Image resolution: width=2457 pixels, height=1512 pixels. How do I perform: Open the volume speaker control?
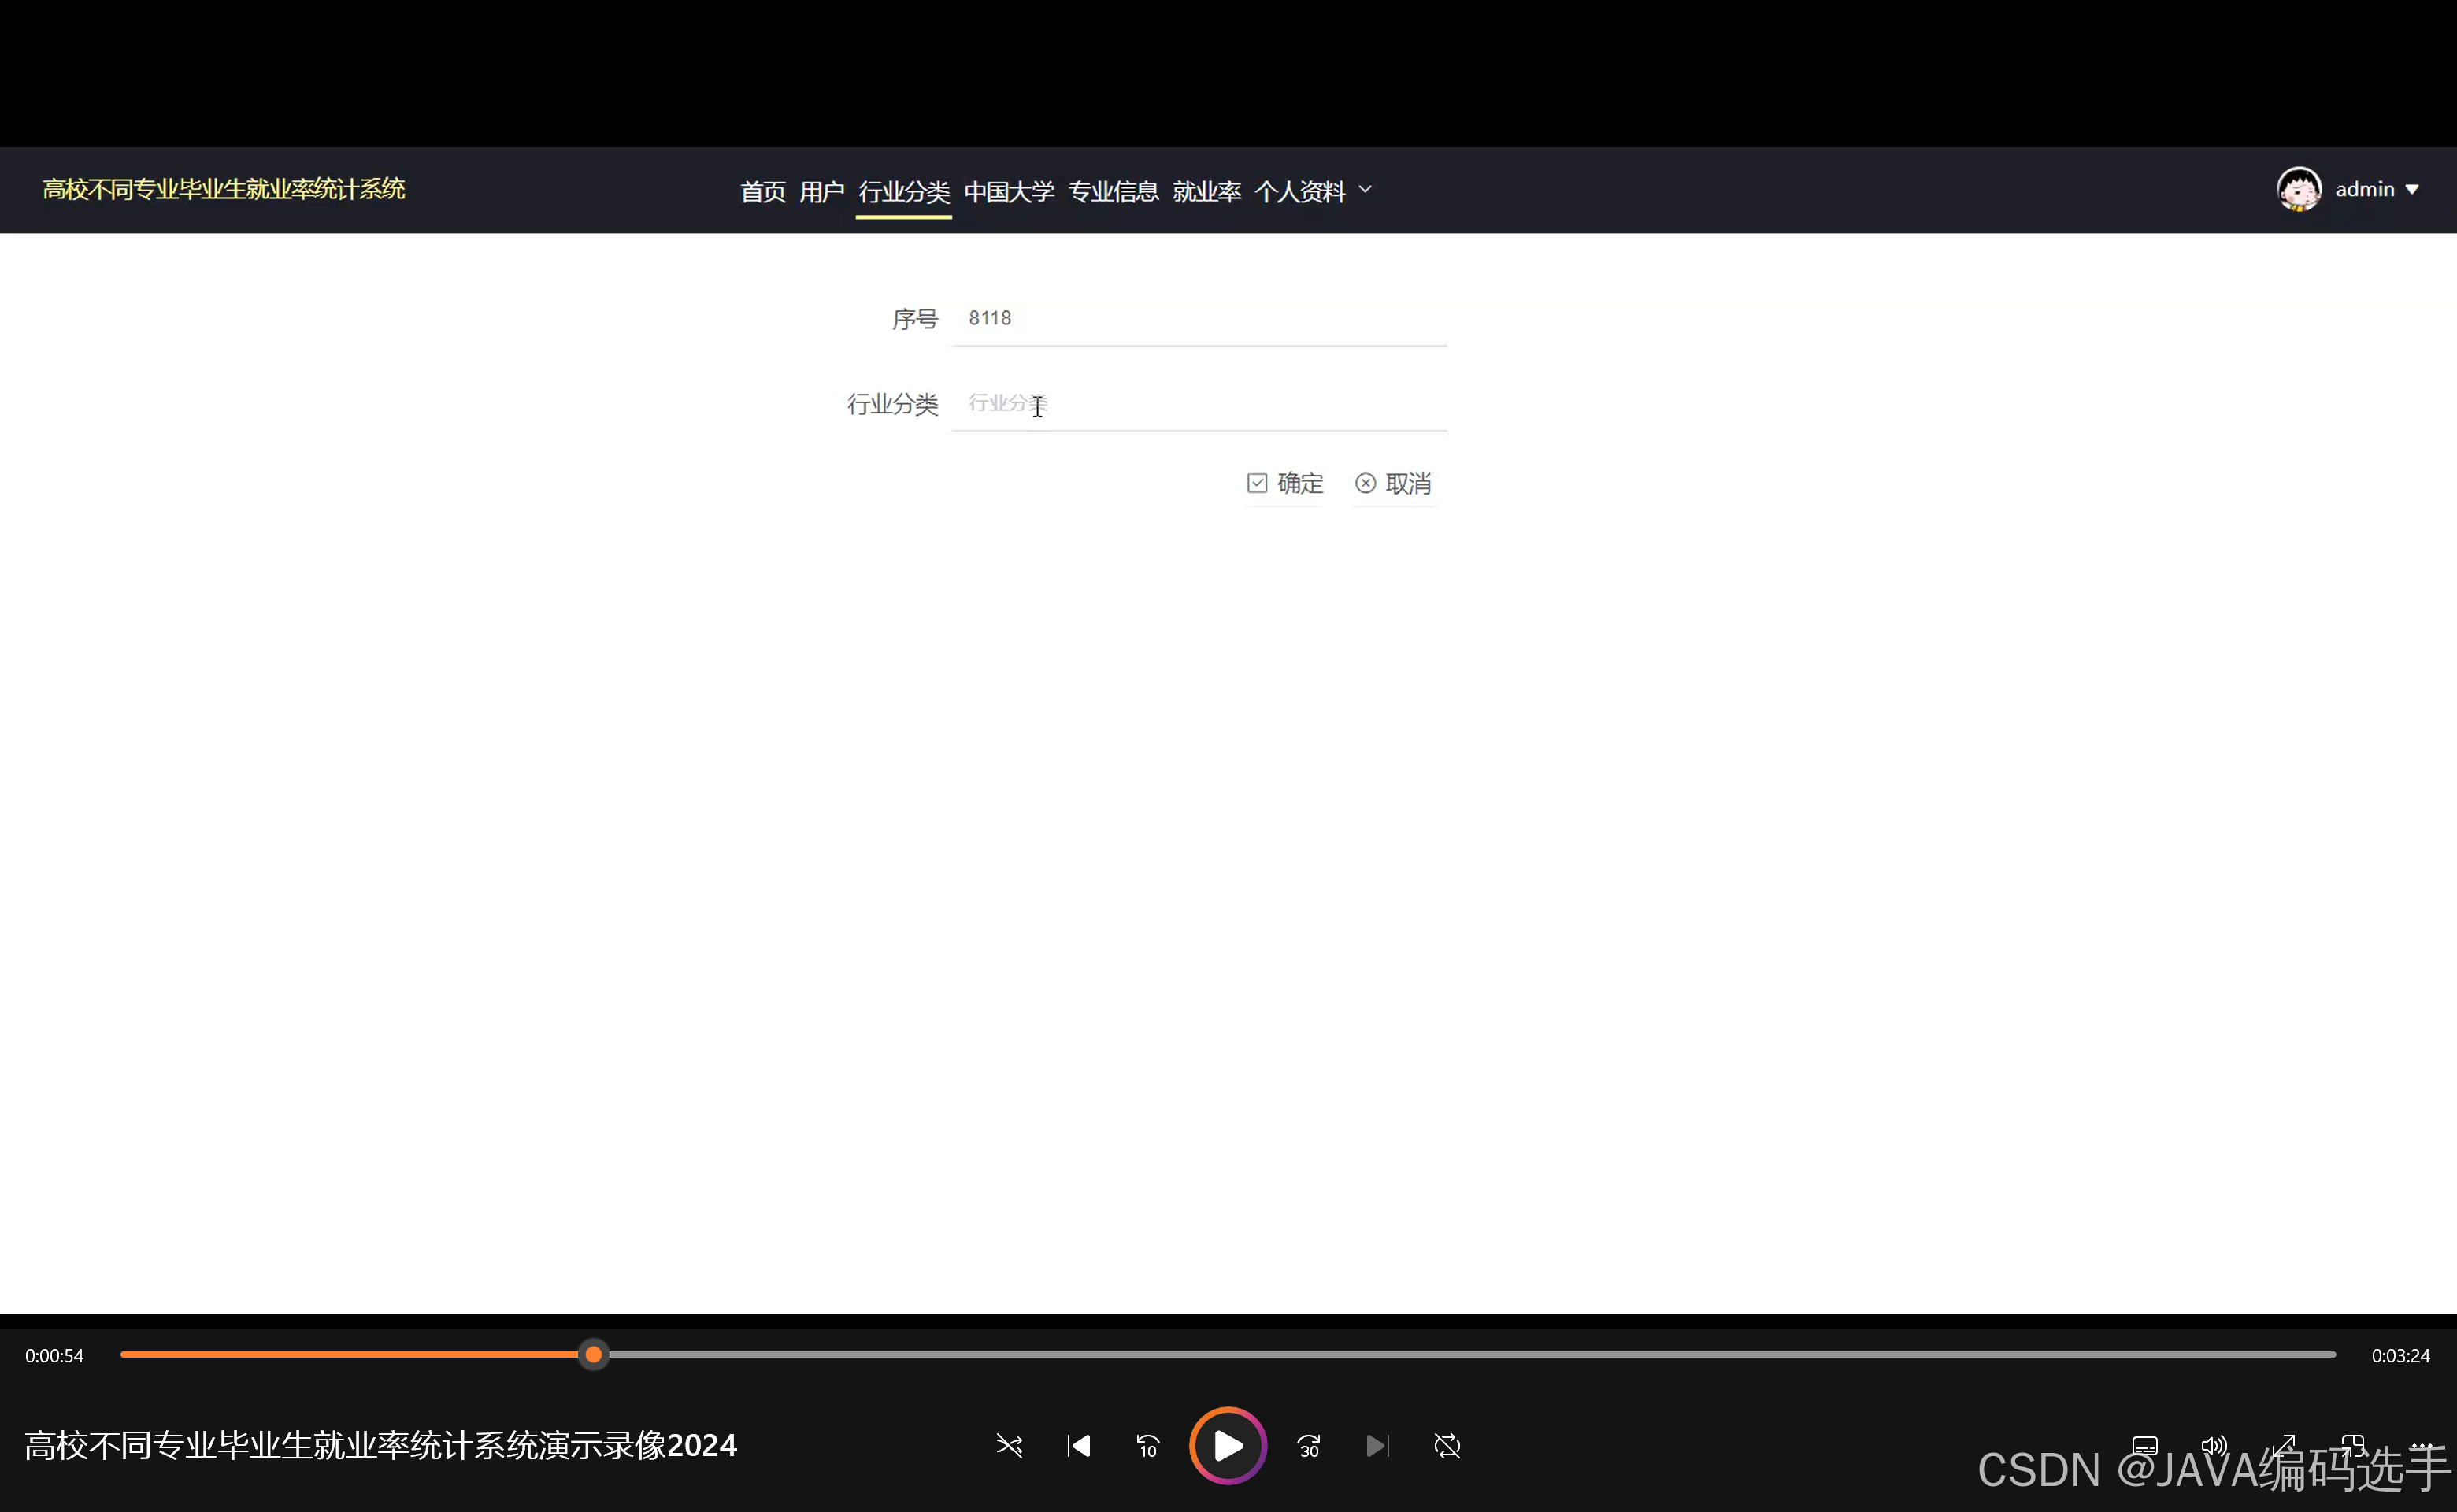tap(2214, 1446)
